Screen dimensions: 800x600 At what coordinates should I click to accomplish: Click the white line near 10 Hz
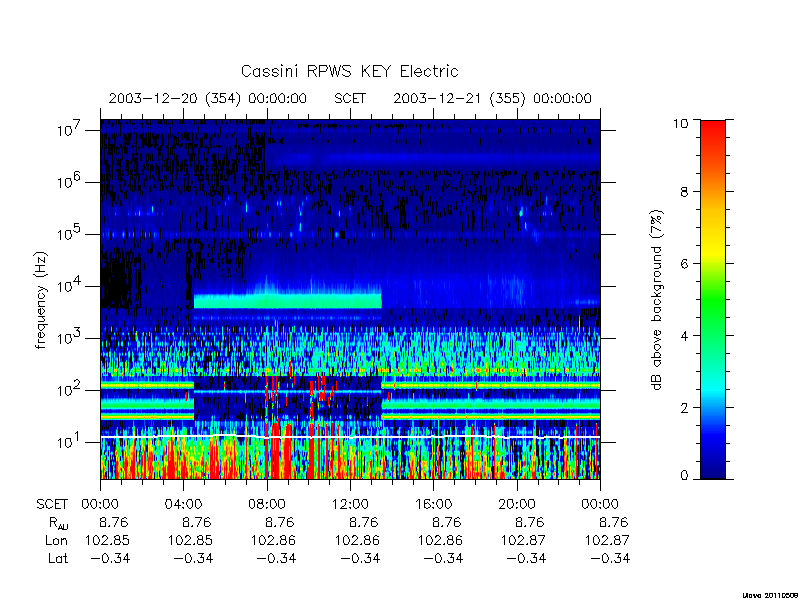350,437
